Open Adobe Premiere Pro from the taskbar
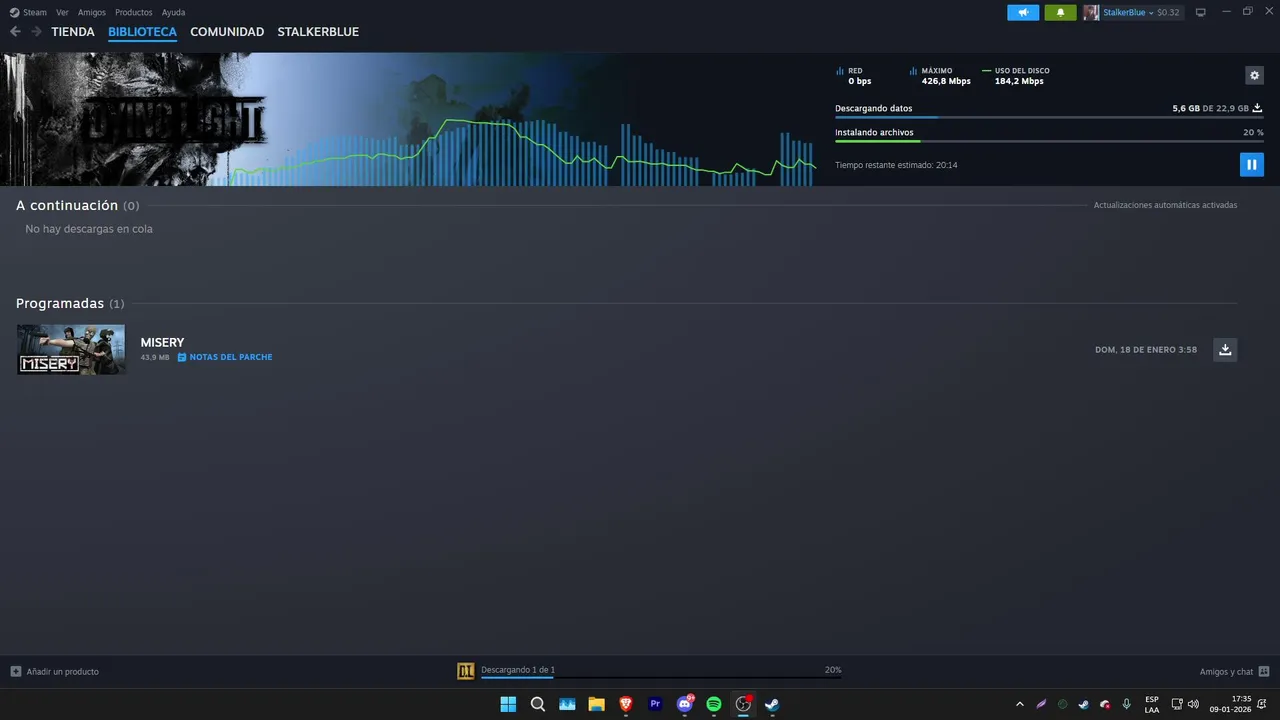Image resolution: width=1280 pixels, height=720 pixels. pyautogui.click(x=655, y=704)
